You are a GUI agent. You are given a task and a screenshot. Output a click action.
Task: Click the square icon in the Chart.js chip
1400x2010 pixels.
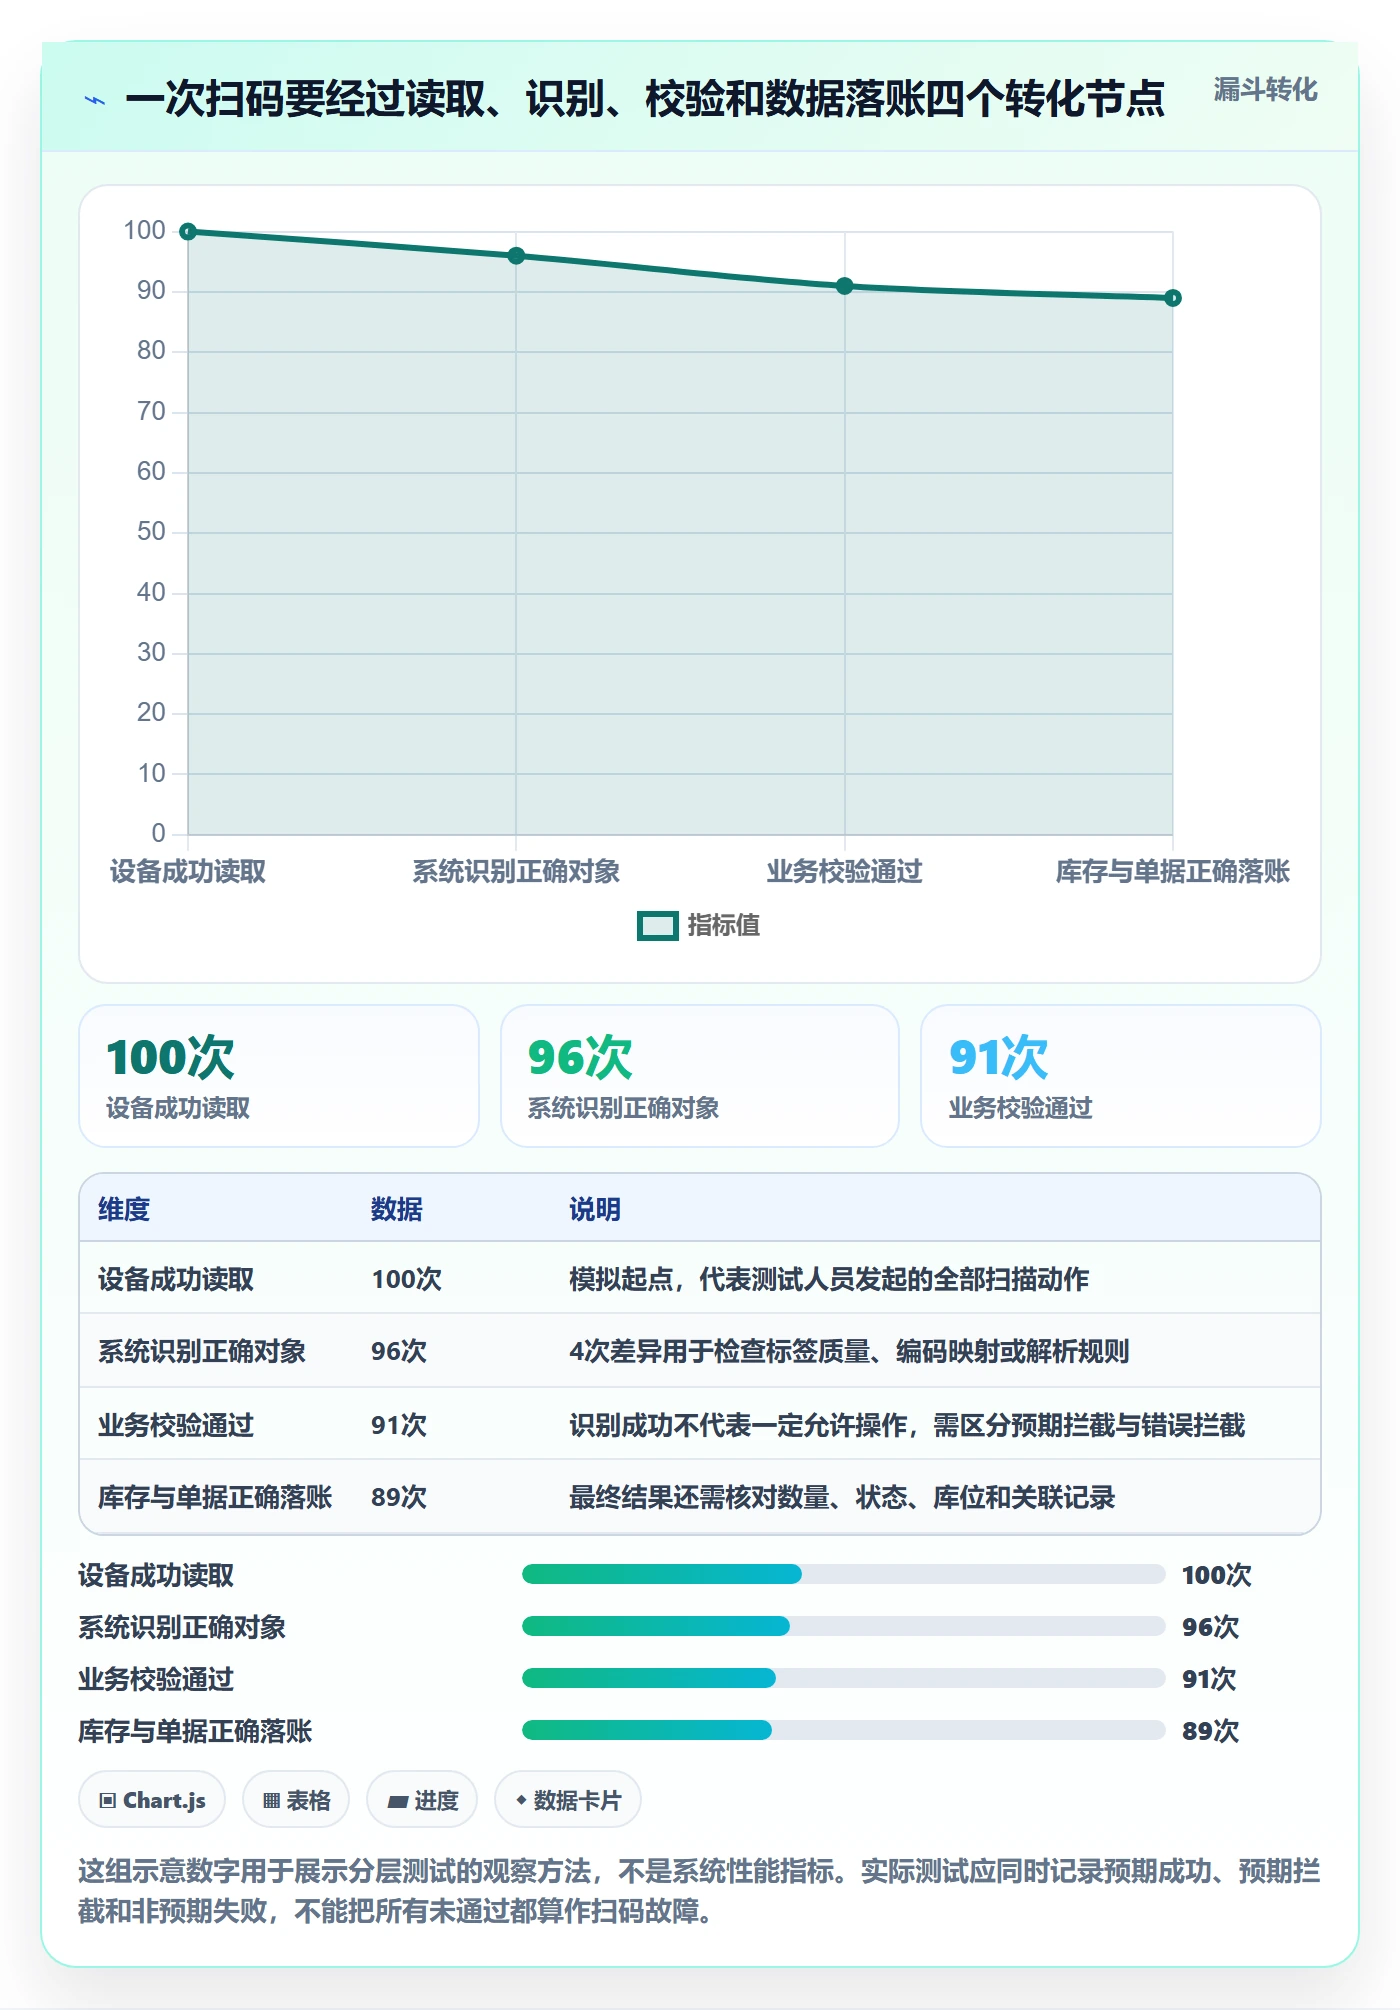108,1801
